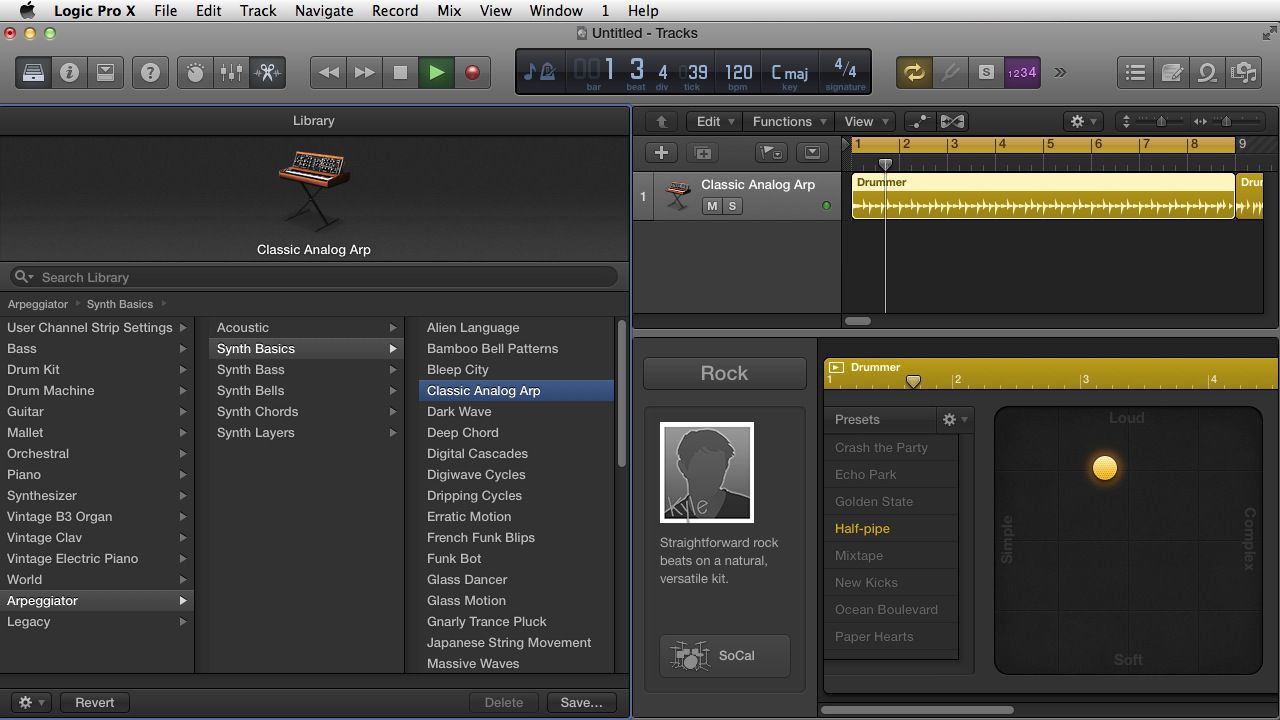Image resolution: width=1280 pixels, height=720 pixels.
Task: Select the Bleep City patch
Action: point(516,370)
